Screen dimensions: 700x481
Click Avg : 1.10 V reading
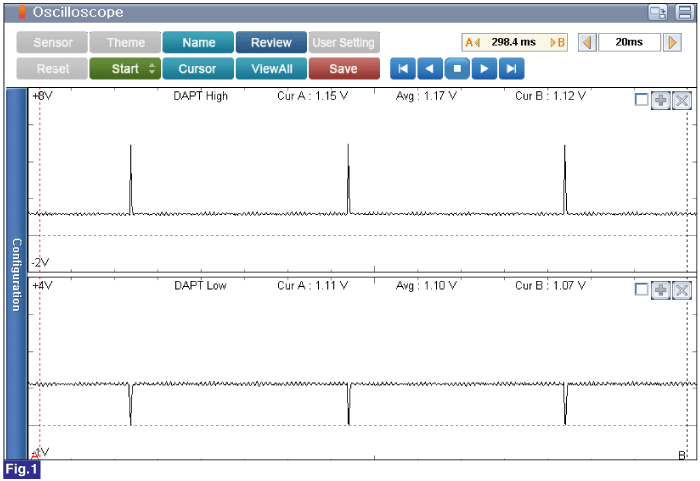[426, 286]
